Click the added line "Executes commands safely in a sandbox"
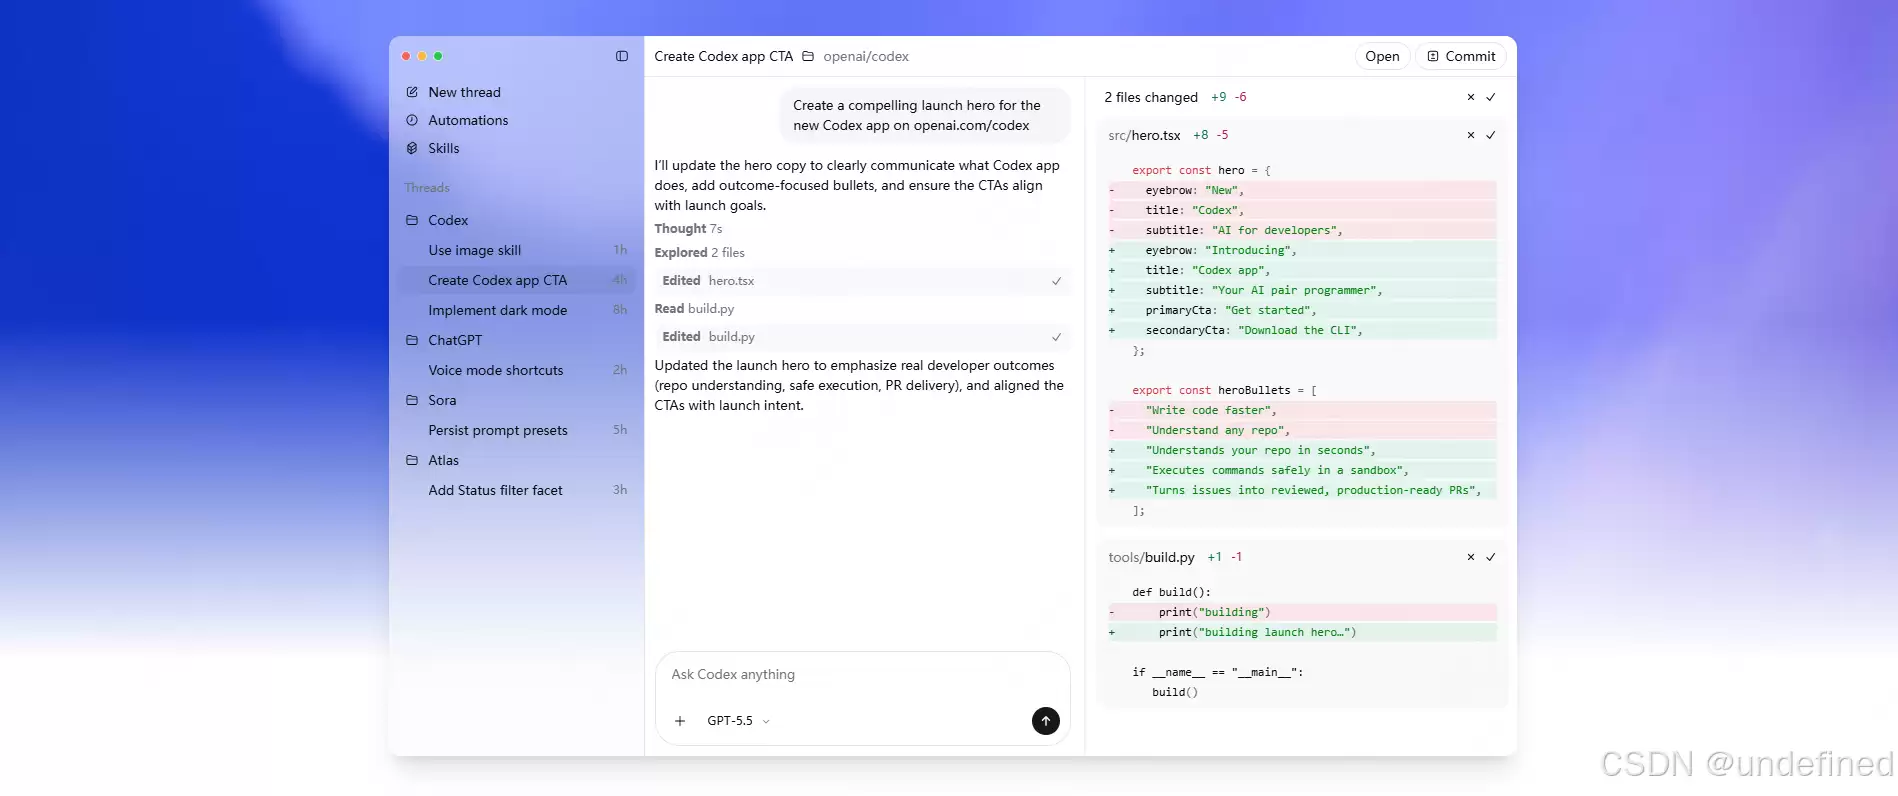This screenshot has width=1898, height=796. 1302,470
